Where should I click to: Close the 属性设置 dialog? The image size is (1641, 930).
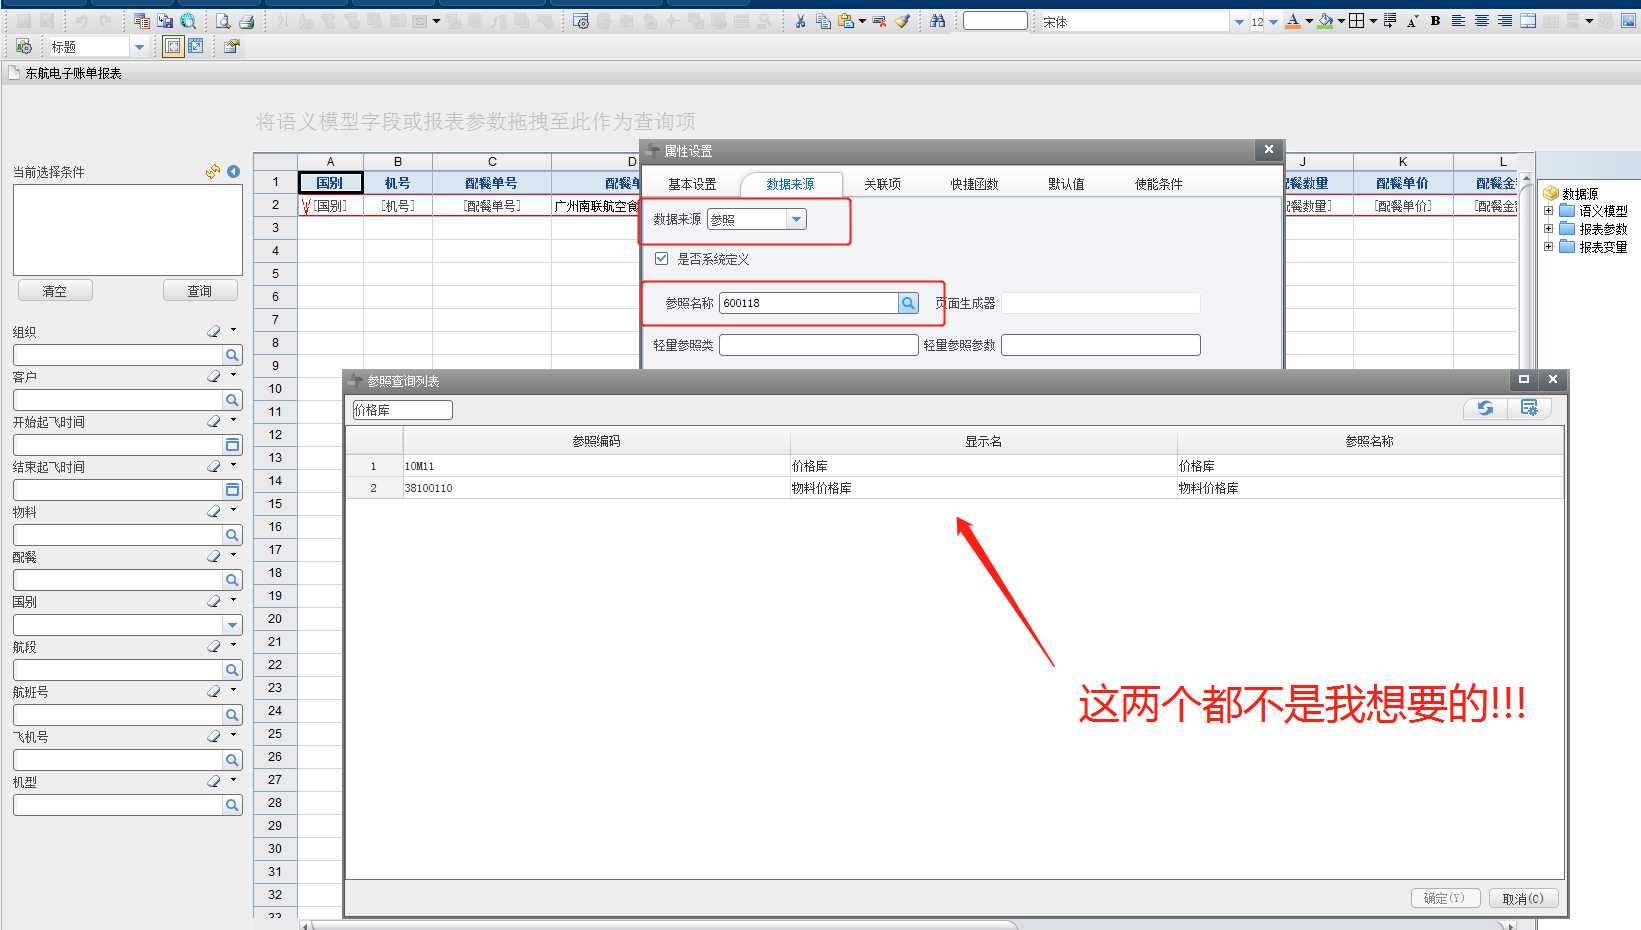(1268, 150)
